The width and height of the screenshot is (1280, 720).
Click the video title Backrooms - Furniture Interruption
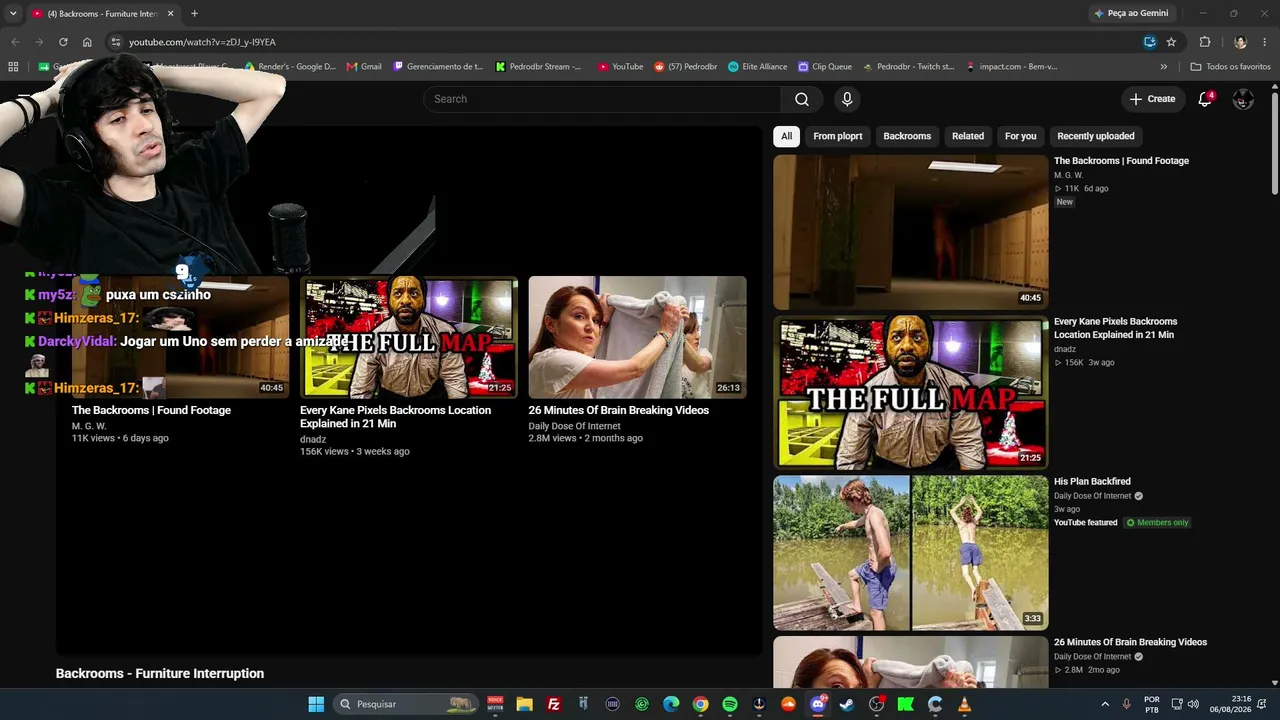[x=160, y=674]
